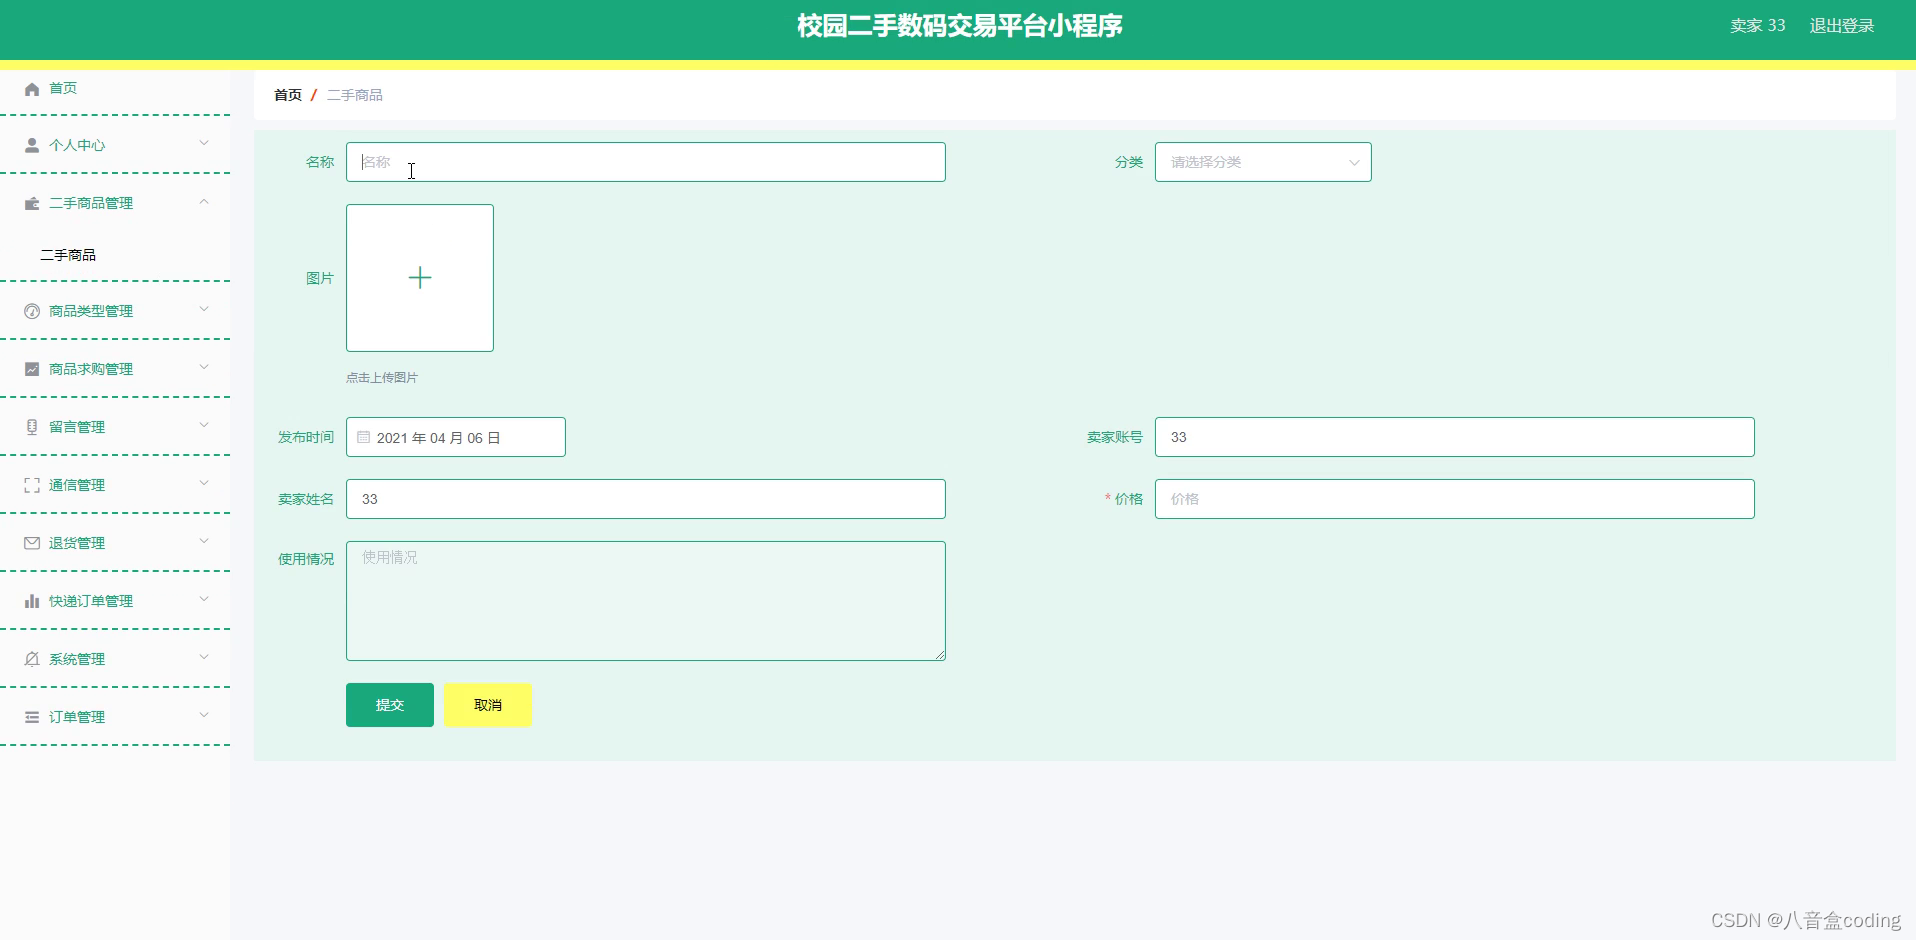Click the 卖家姓名 input field
The height and width of the screenshot is (940, 1916).
646,499
